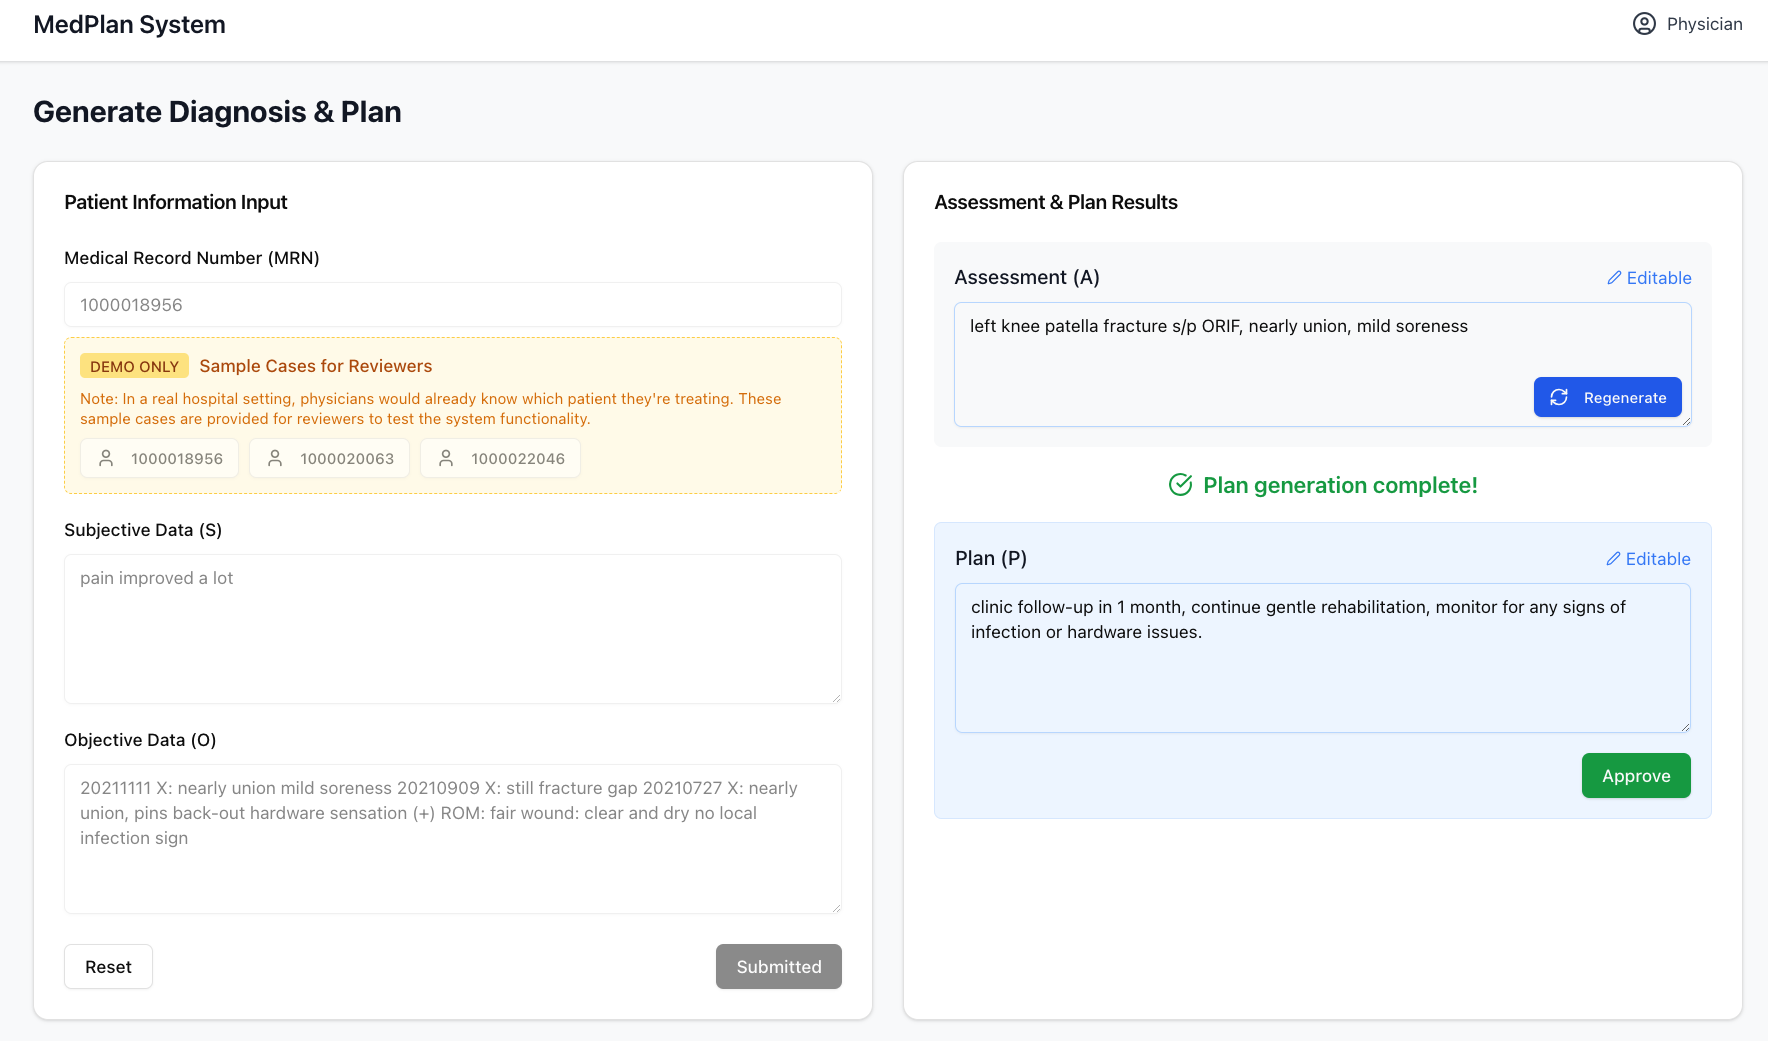The width and height of the screenshot is (1768, 1041).
Task: Approve the generated plan
Action: 1635,776
